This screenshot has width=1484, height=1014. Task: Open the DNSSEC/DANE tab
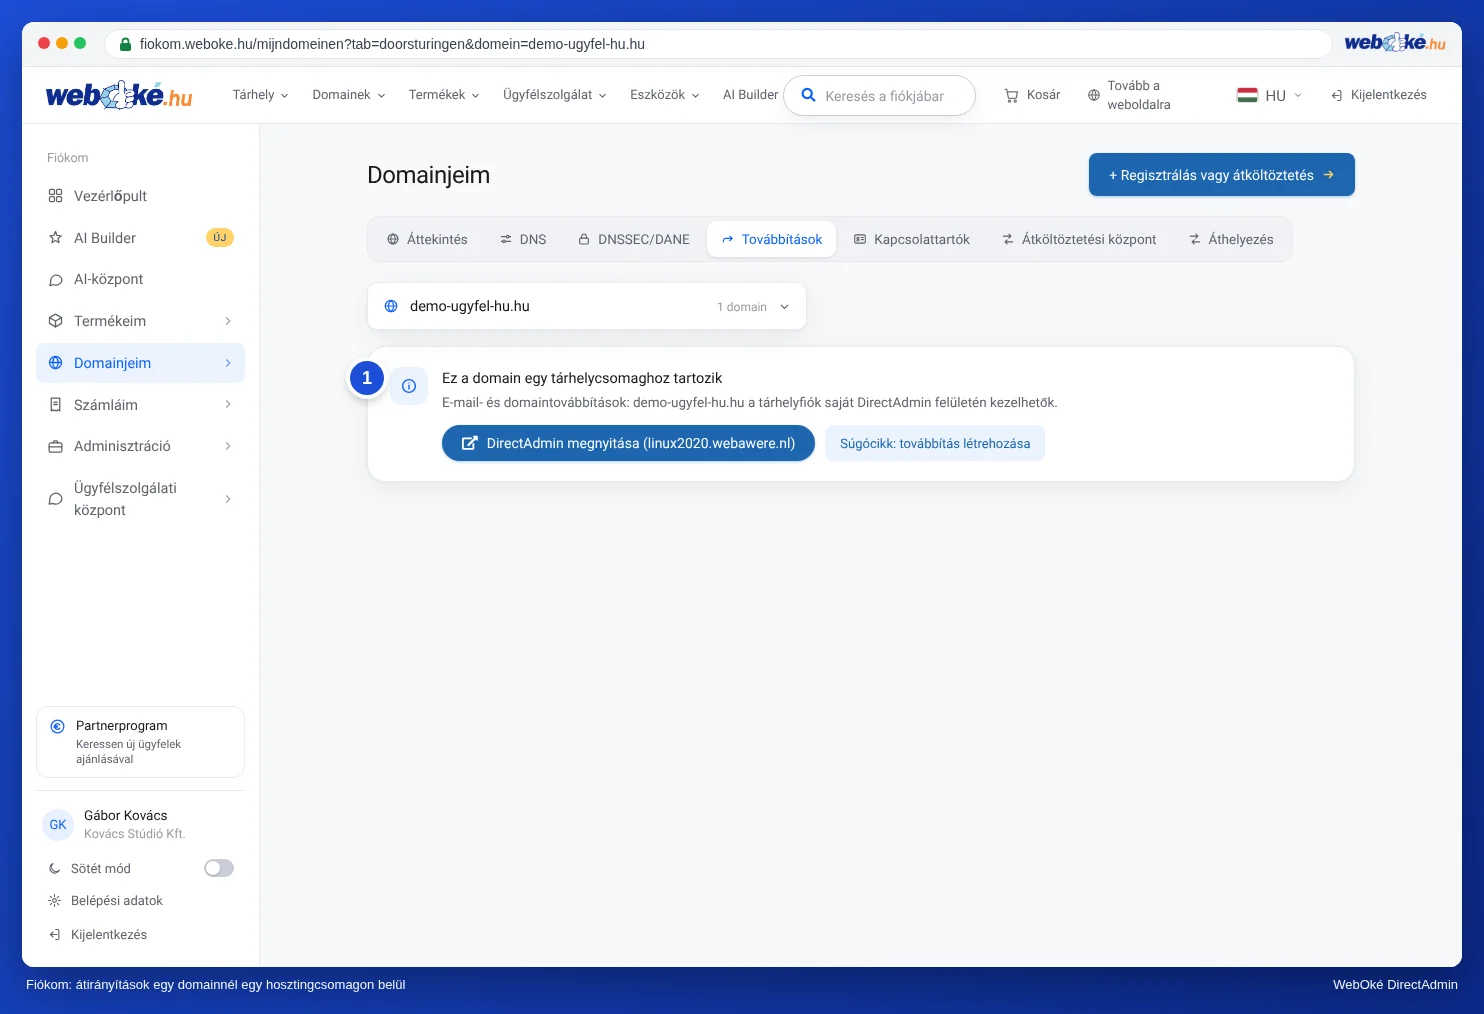tap(634, 240)
